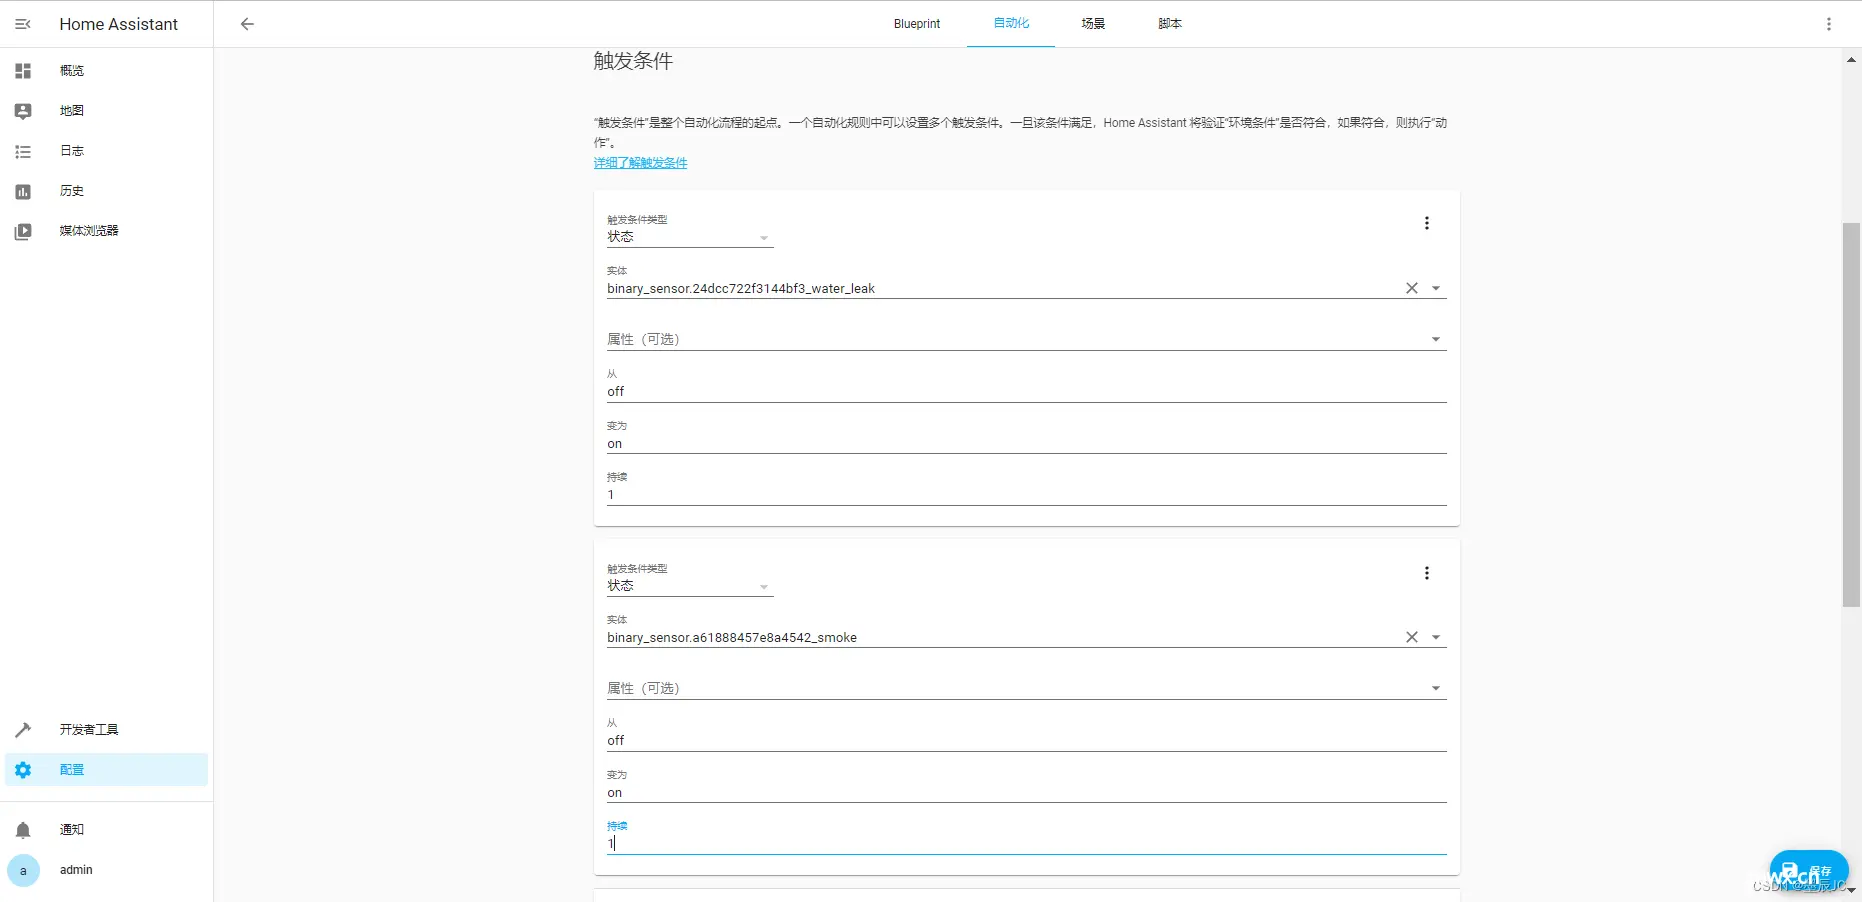Viewport: 1862px width, 902px height.
Task: Open entity dropdown arrow for water_leak sensor
Action: 1436,288
